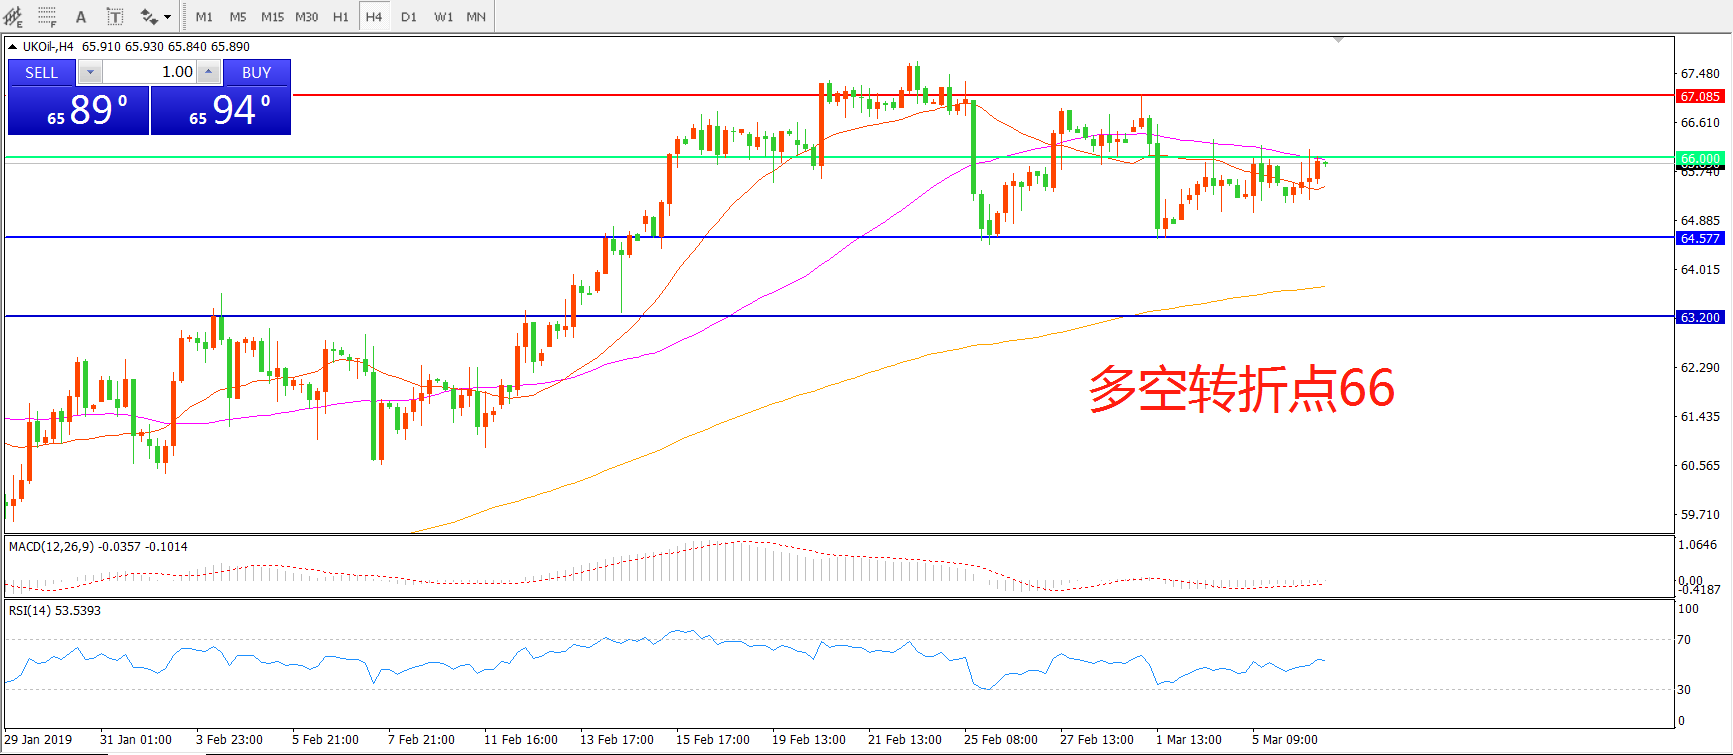Switch to M1 timeframe
Screen dimensions: 1733x755
click(204, 17)
